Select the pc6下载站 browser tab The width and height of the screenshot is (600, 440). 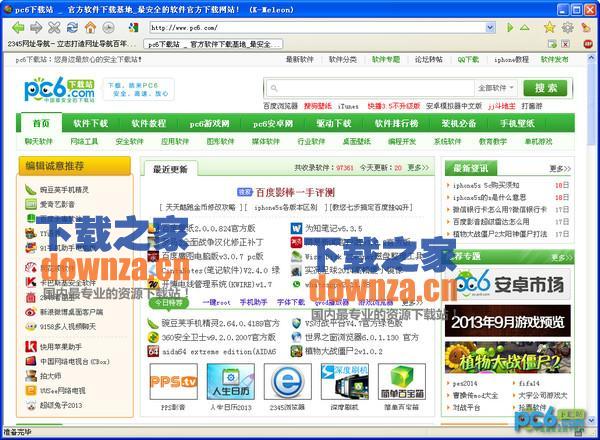click(214, 44)
